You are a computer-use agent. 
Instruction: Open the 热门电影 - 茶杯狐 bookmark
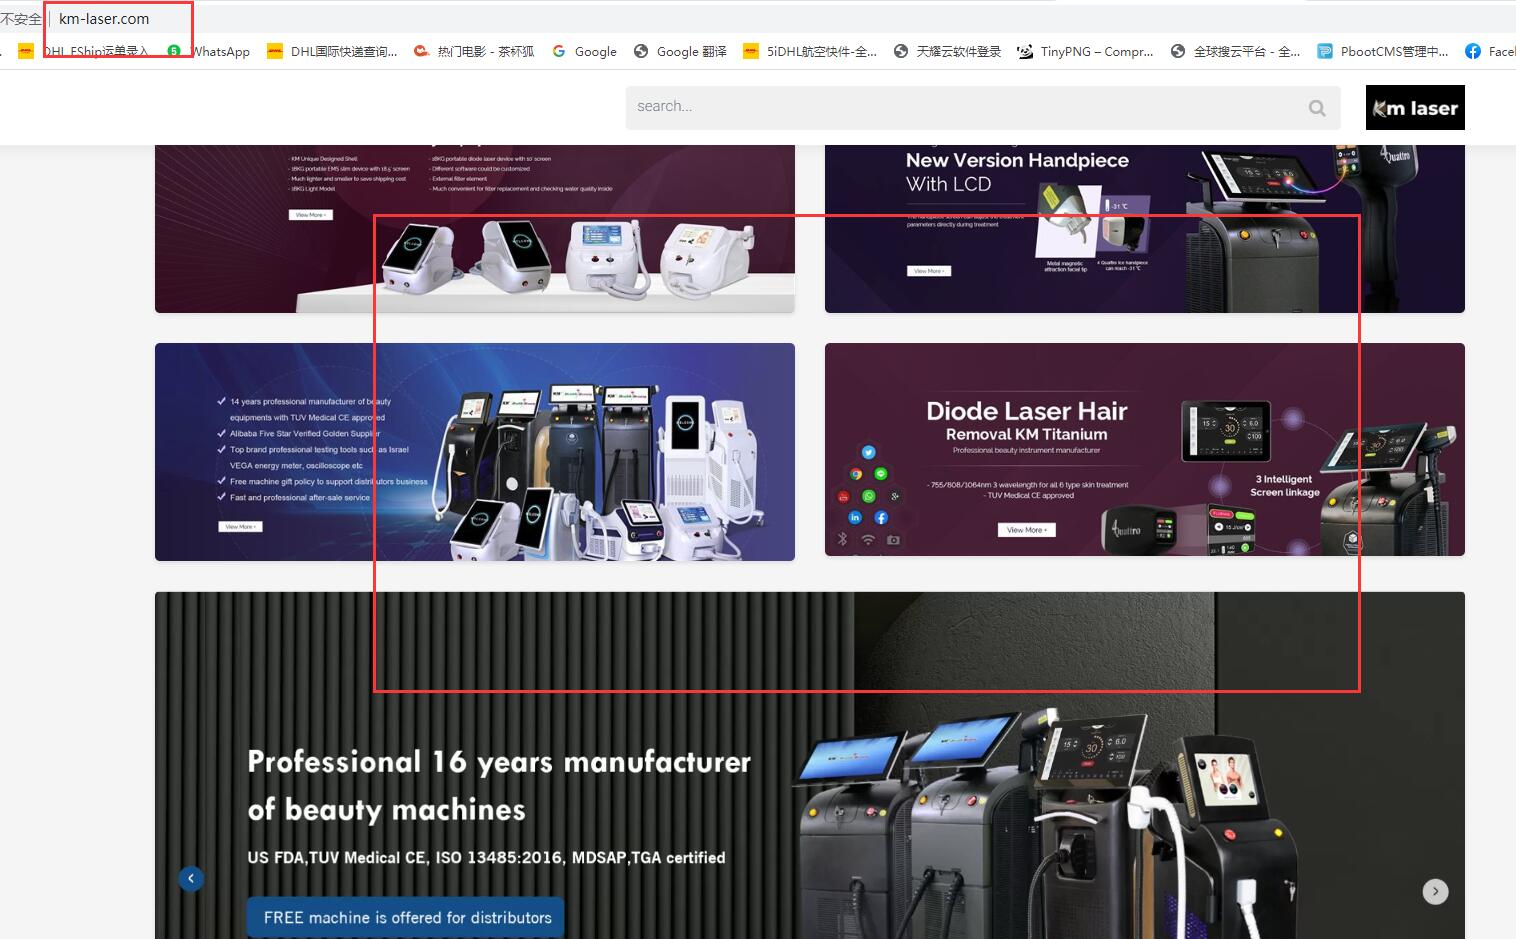(x=474, y=51)
